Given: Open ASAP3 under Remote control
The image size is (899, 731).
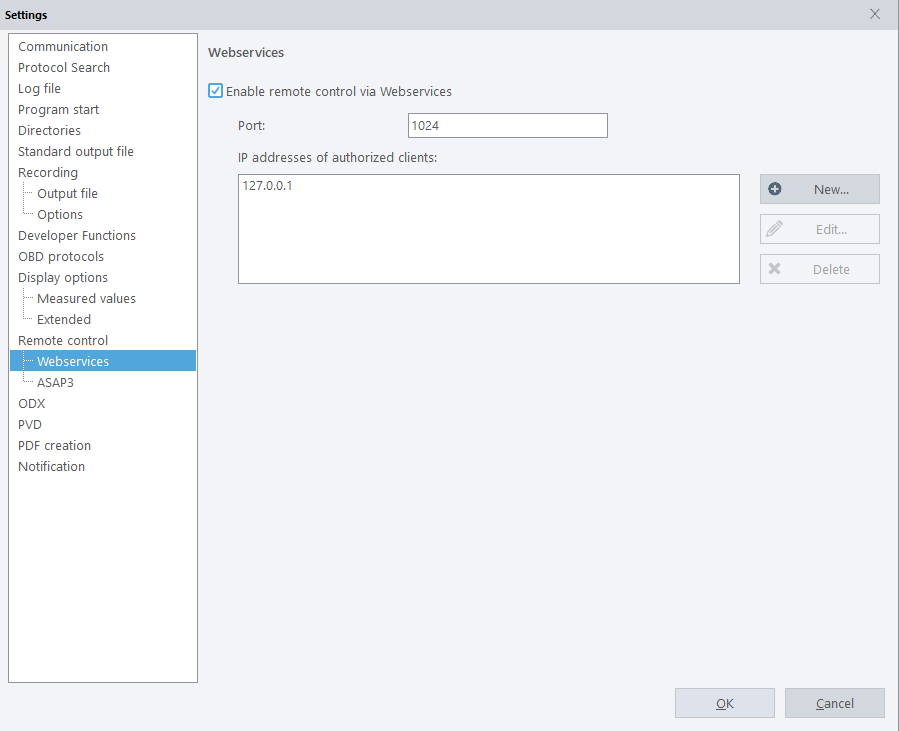Looking at the screenshot, I should tap(56, 382).
